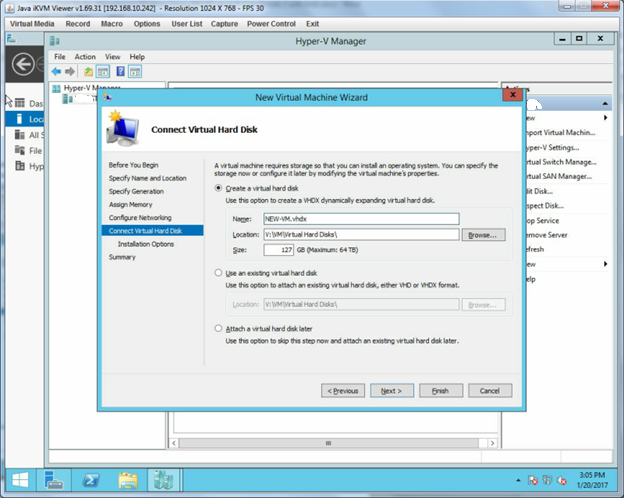Collapse the Actions pane section arrow
624x498 pixels.
605,104
